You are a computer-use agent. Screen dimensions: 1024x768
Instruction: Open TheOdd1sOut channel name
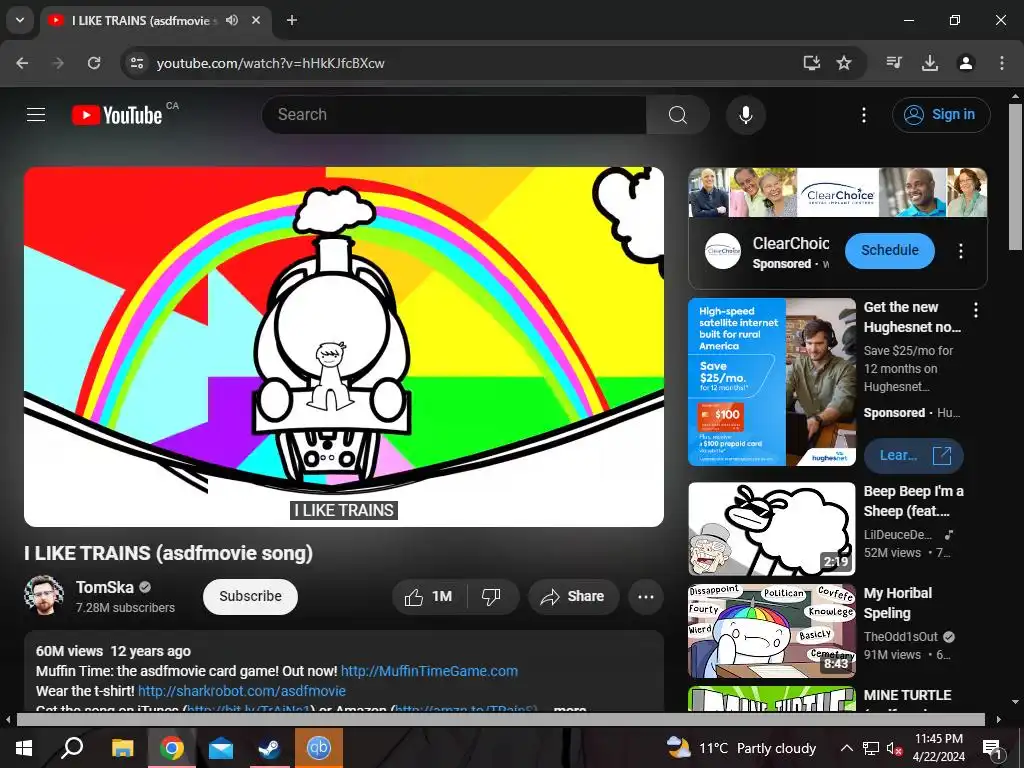(901, 637)
